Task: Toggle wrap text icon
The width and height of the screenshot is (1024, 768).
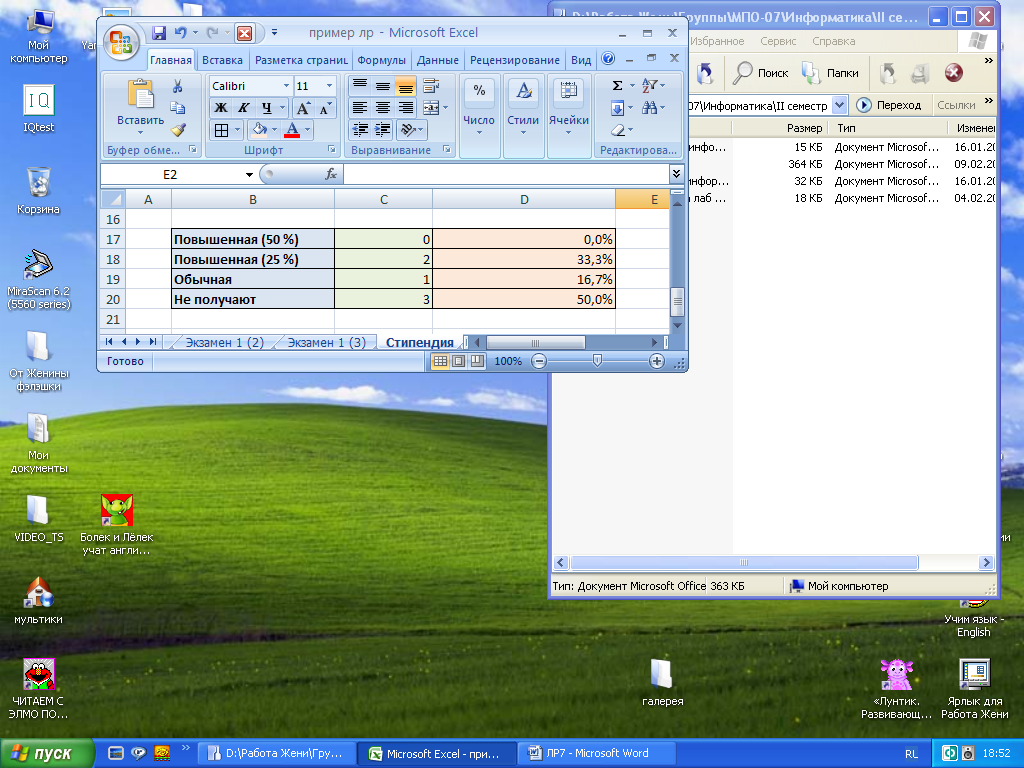Action: [431, 86]
